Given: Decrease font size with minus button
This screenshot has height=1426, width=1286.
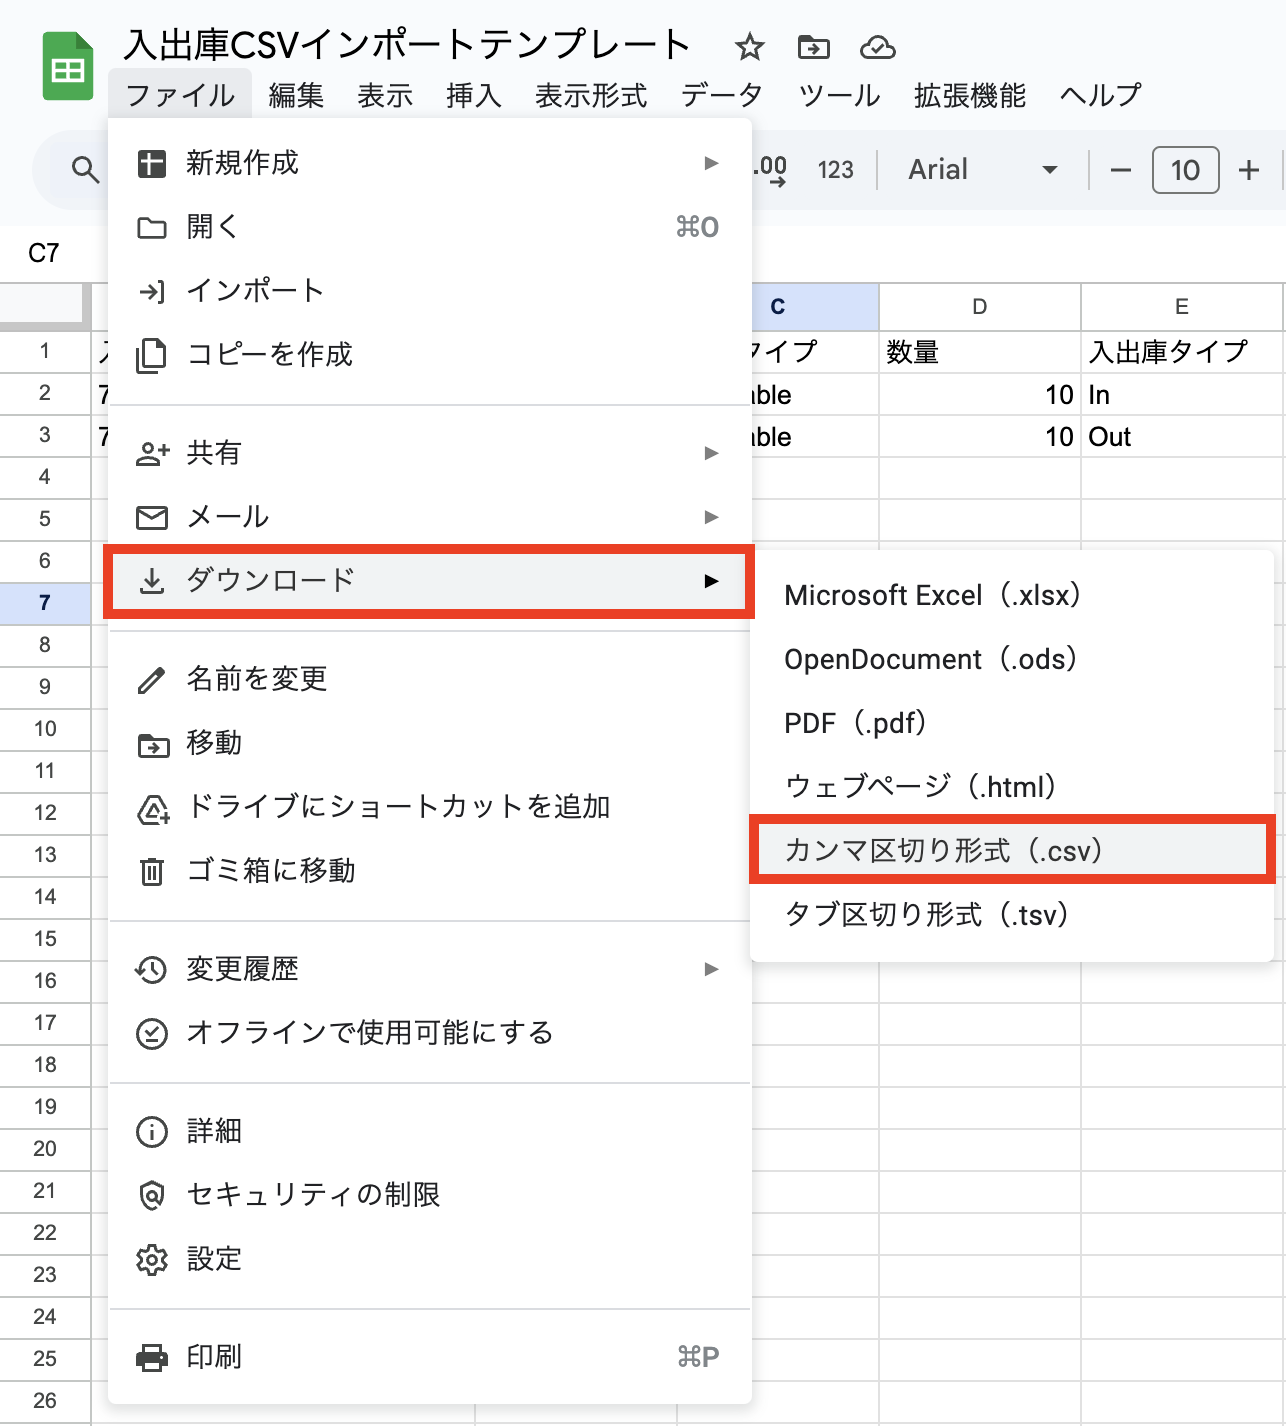Looking at the screenshot, I should click(x=1121, y=170).
